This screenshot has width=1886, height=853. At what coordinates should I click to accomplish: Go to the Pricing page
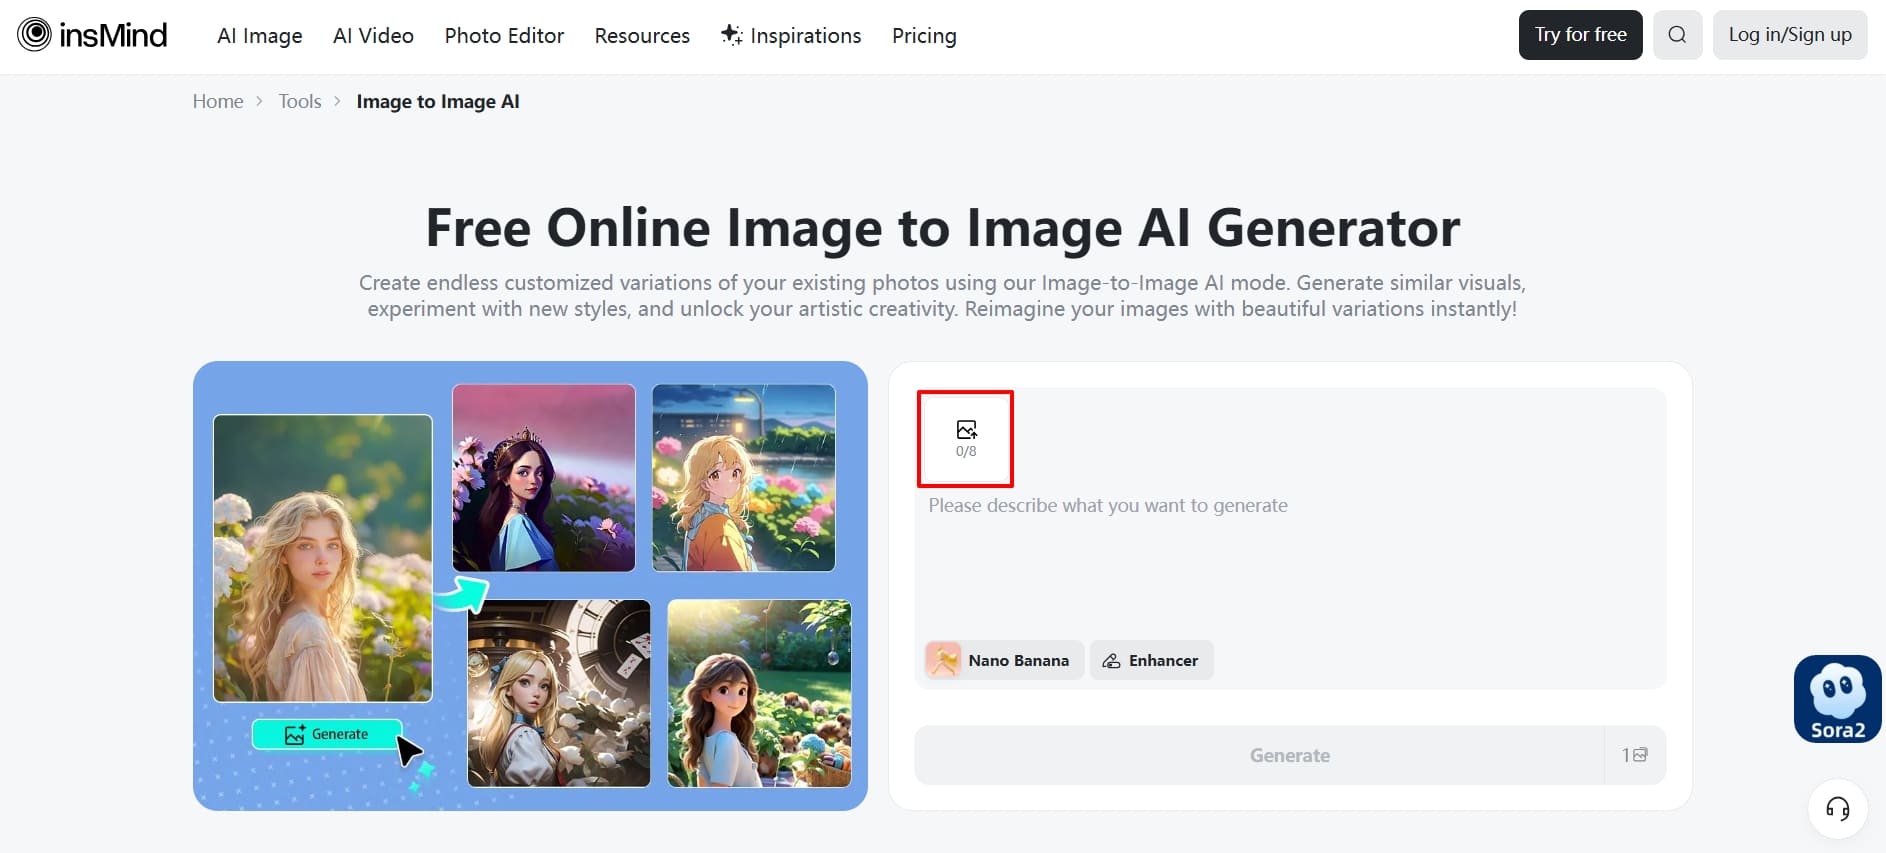pos(924,36)
